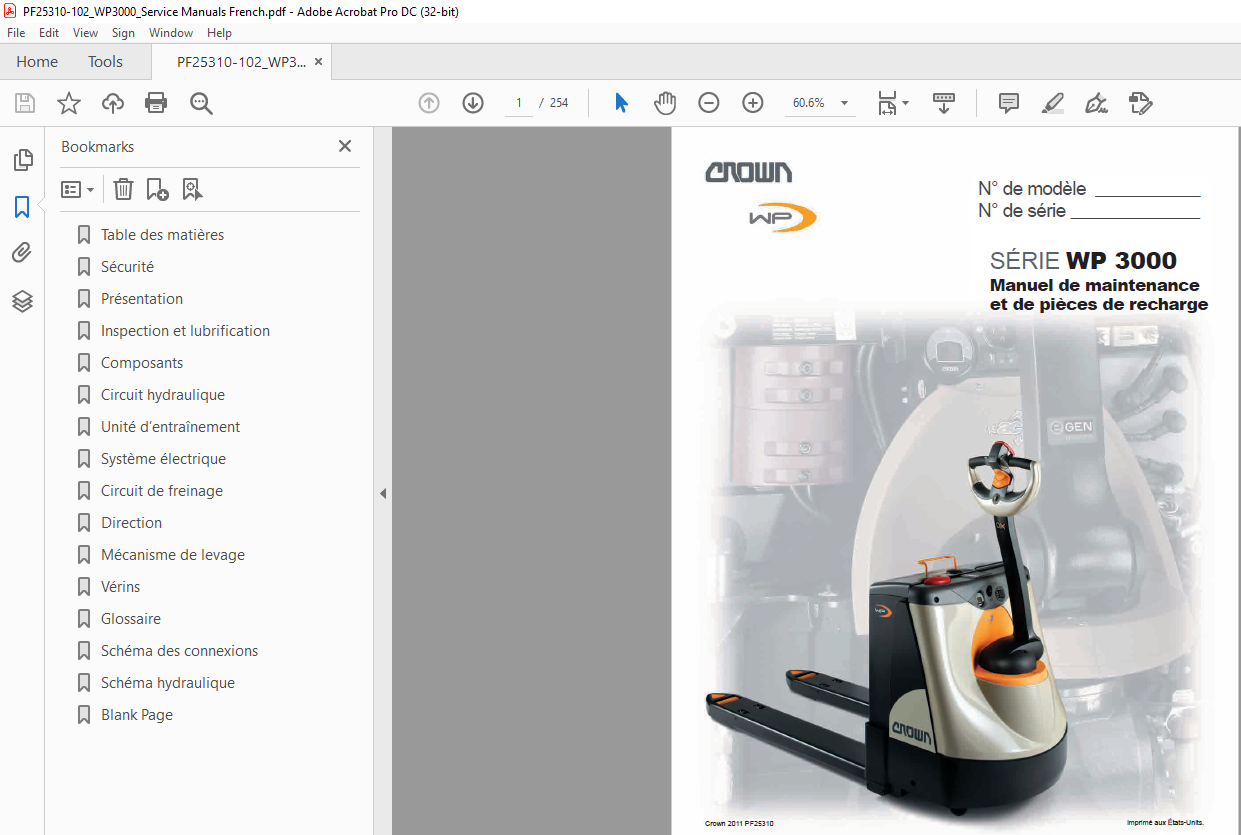Screen dimensions: 1241x835
Task: Go to previous page arrow
Action: 429,103
